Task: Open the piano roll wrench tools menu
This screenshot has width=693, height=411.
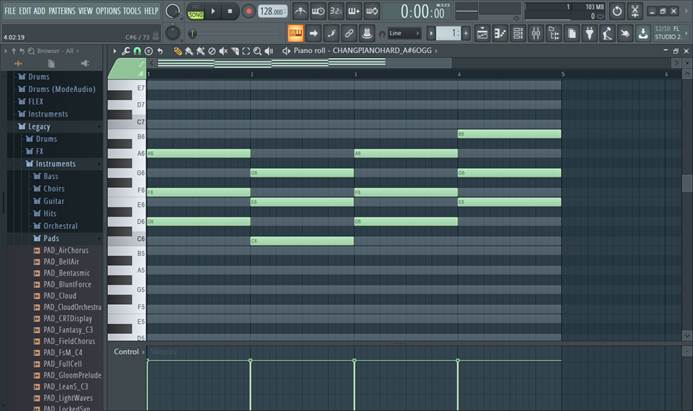Action: [126, 51]
